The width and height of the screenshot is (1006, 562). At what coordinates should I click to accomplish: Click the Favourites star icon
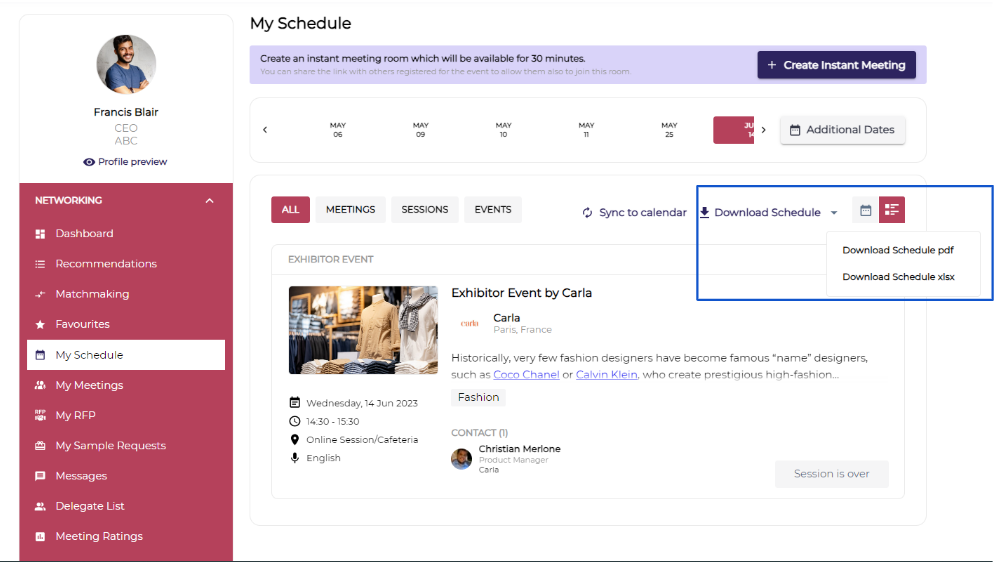pyautogui.click(x=40, y=325)
